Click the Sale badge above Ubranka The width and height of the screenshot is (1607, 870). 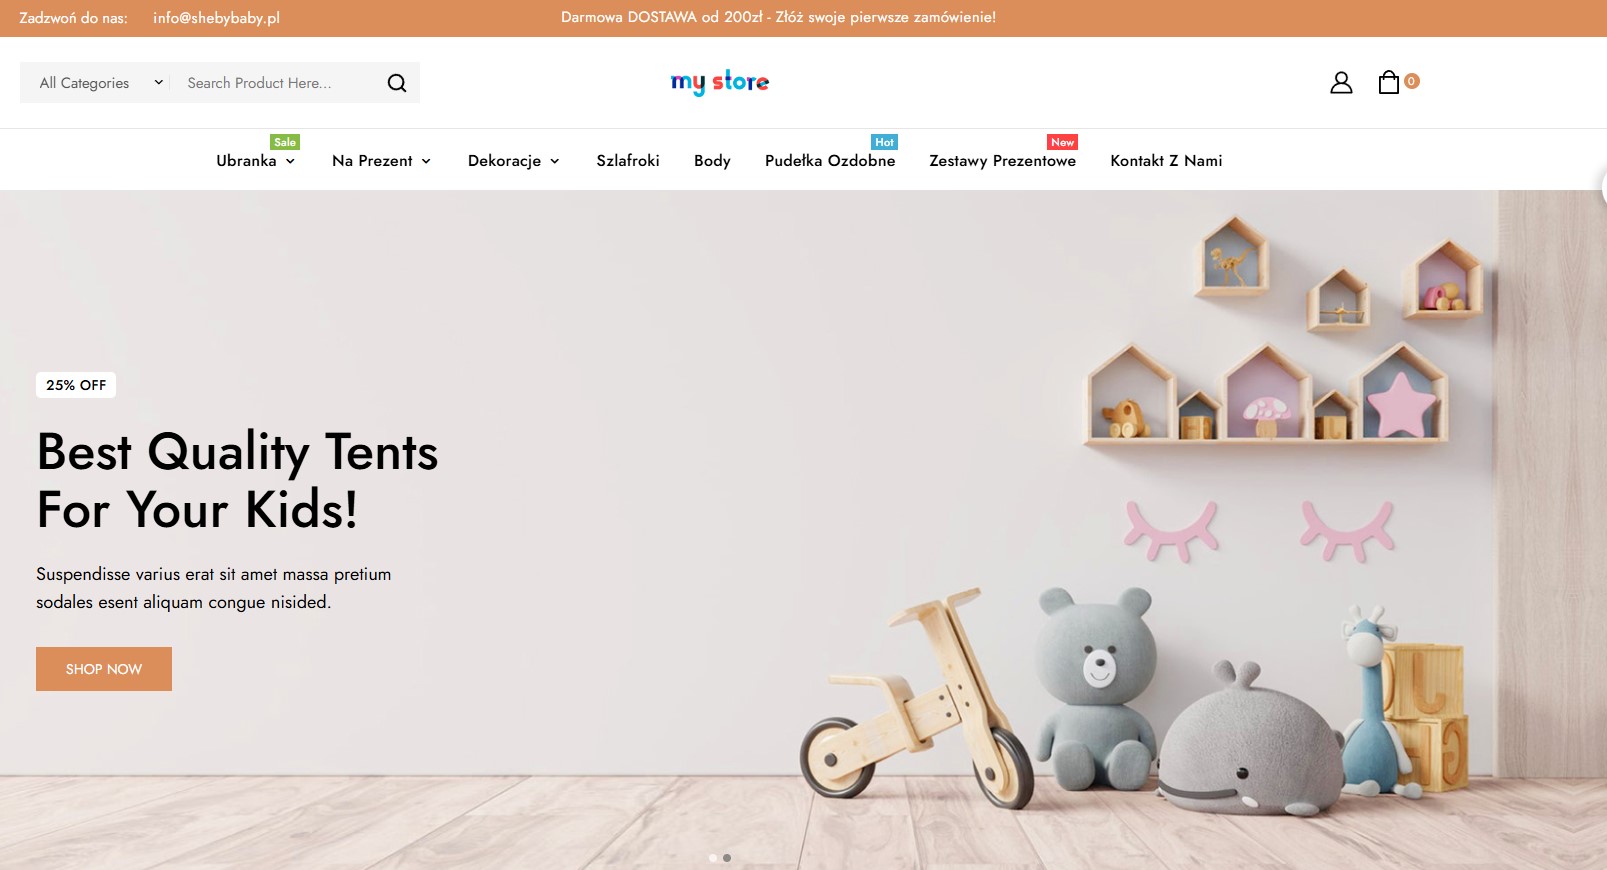pyautogui.click(x=285, y=142)
